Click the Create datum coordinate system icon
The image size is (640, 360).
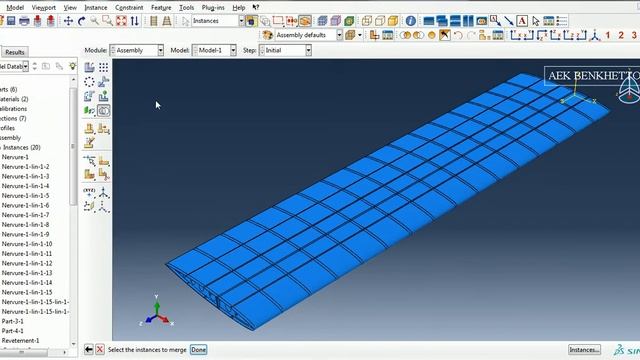point(104,192)
